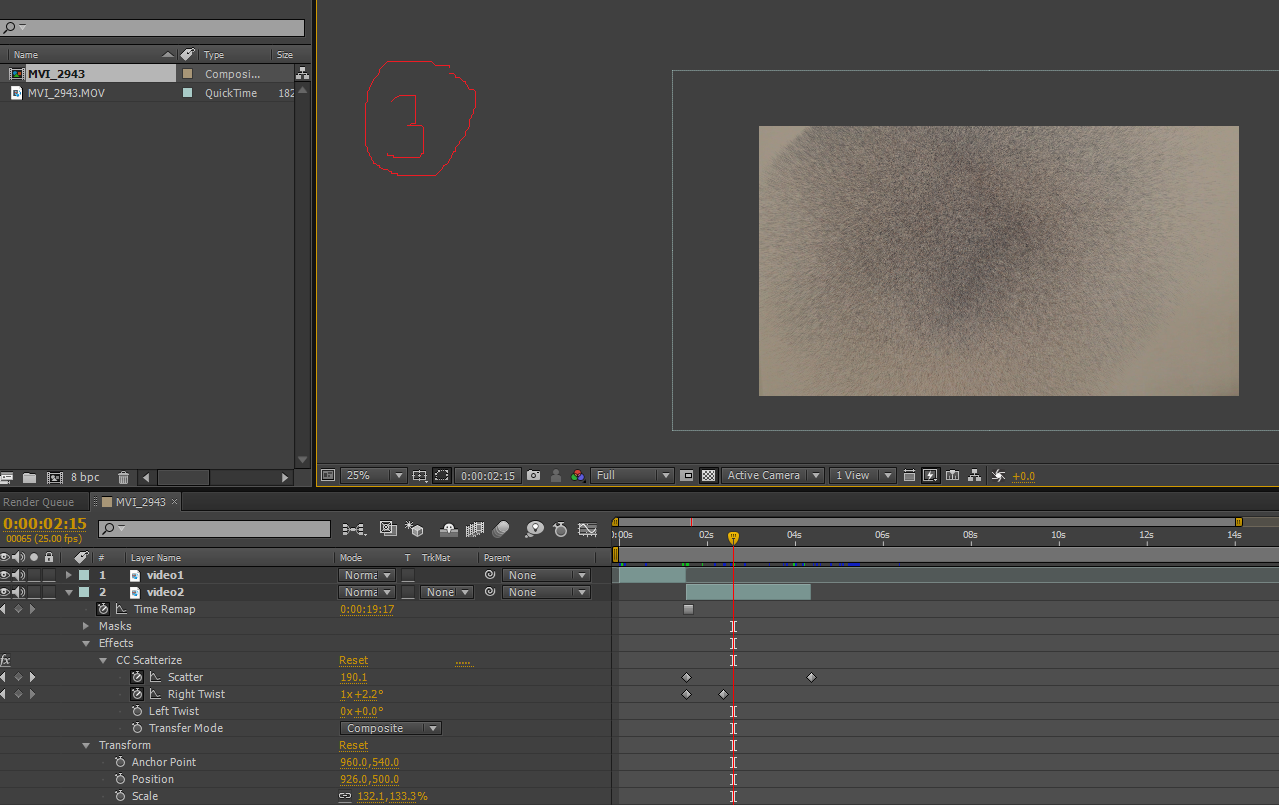Click the Show Channel RGB circles icon
Viewport: 1279px width, 805px height.
(x=577, y=476)
